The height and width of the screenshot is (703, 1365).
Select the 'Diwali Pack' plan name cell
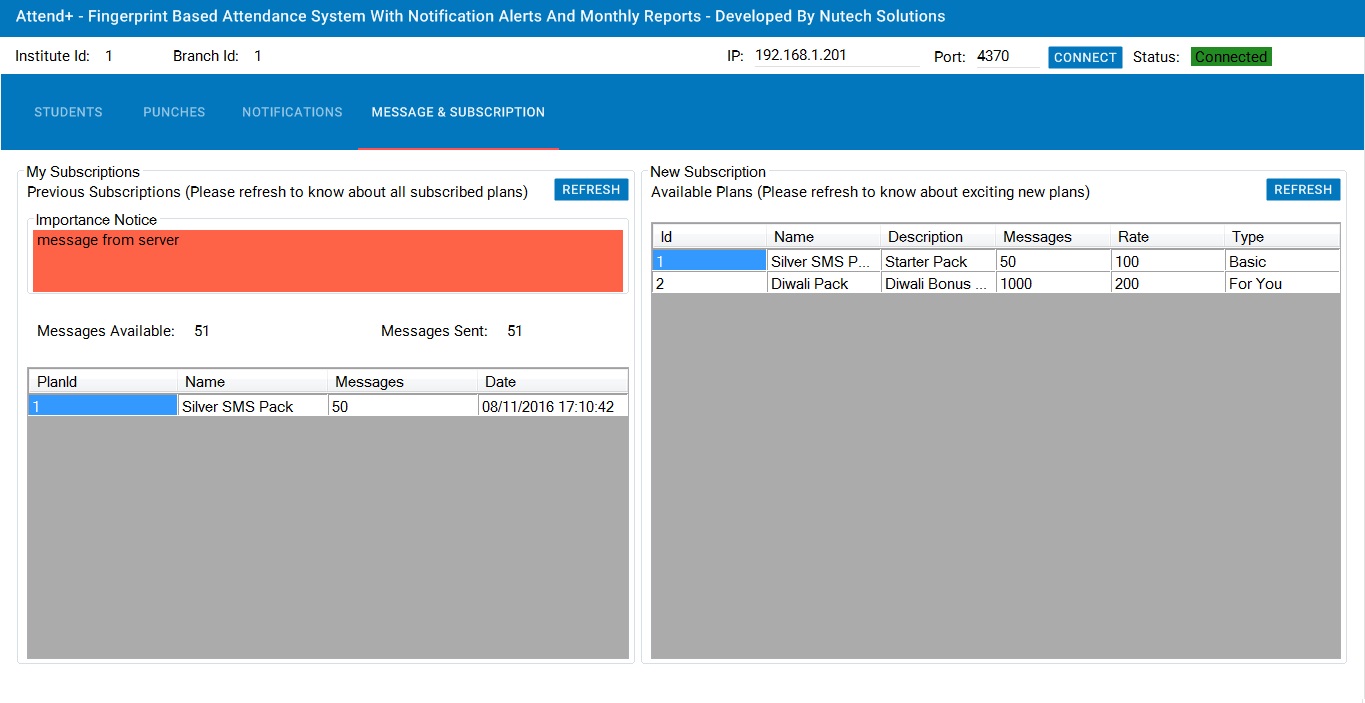coord(824,283)
